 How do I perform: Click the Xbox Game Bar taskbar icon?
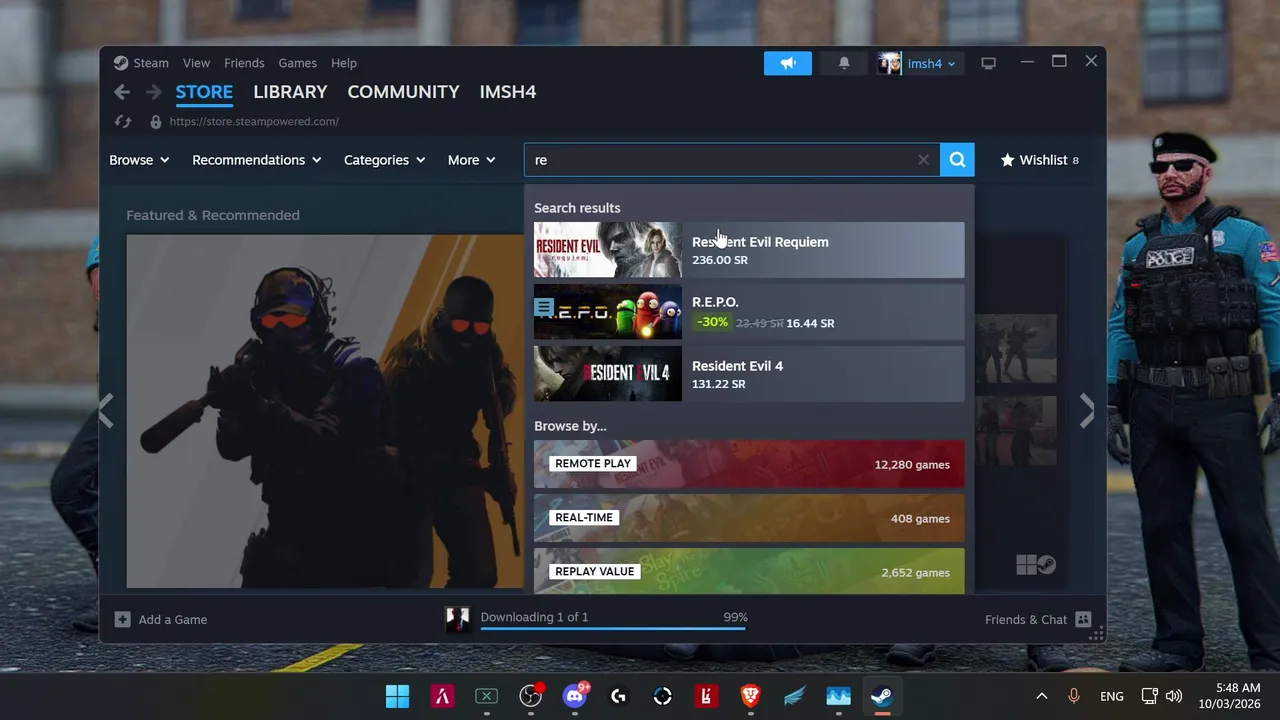[486, 696]
